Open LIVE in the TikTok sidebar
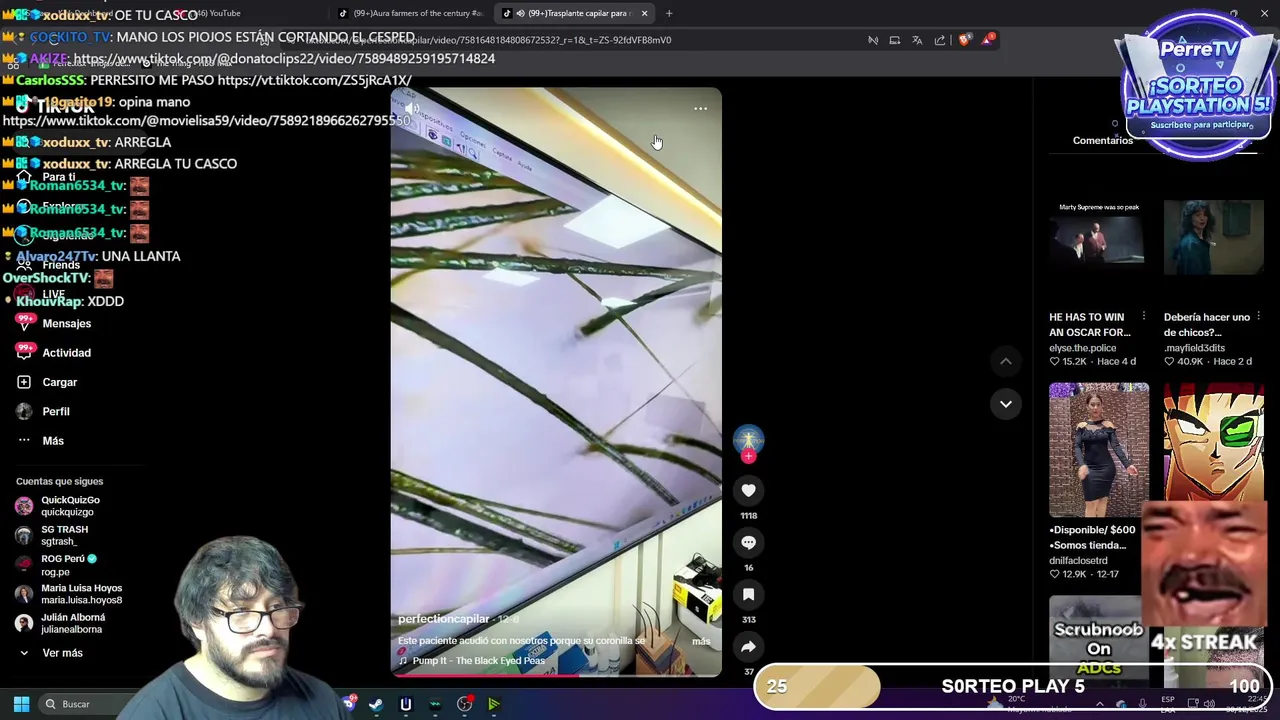1280x720 pixels. [x=53, y=294]
